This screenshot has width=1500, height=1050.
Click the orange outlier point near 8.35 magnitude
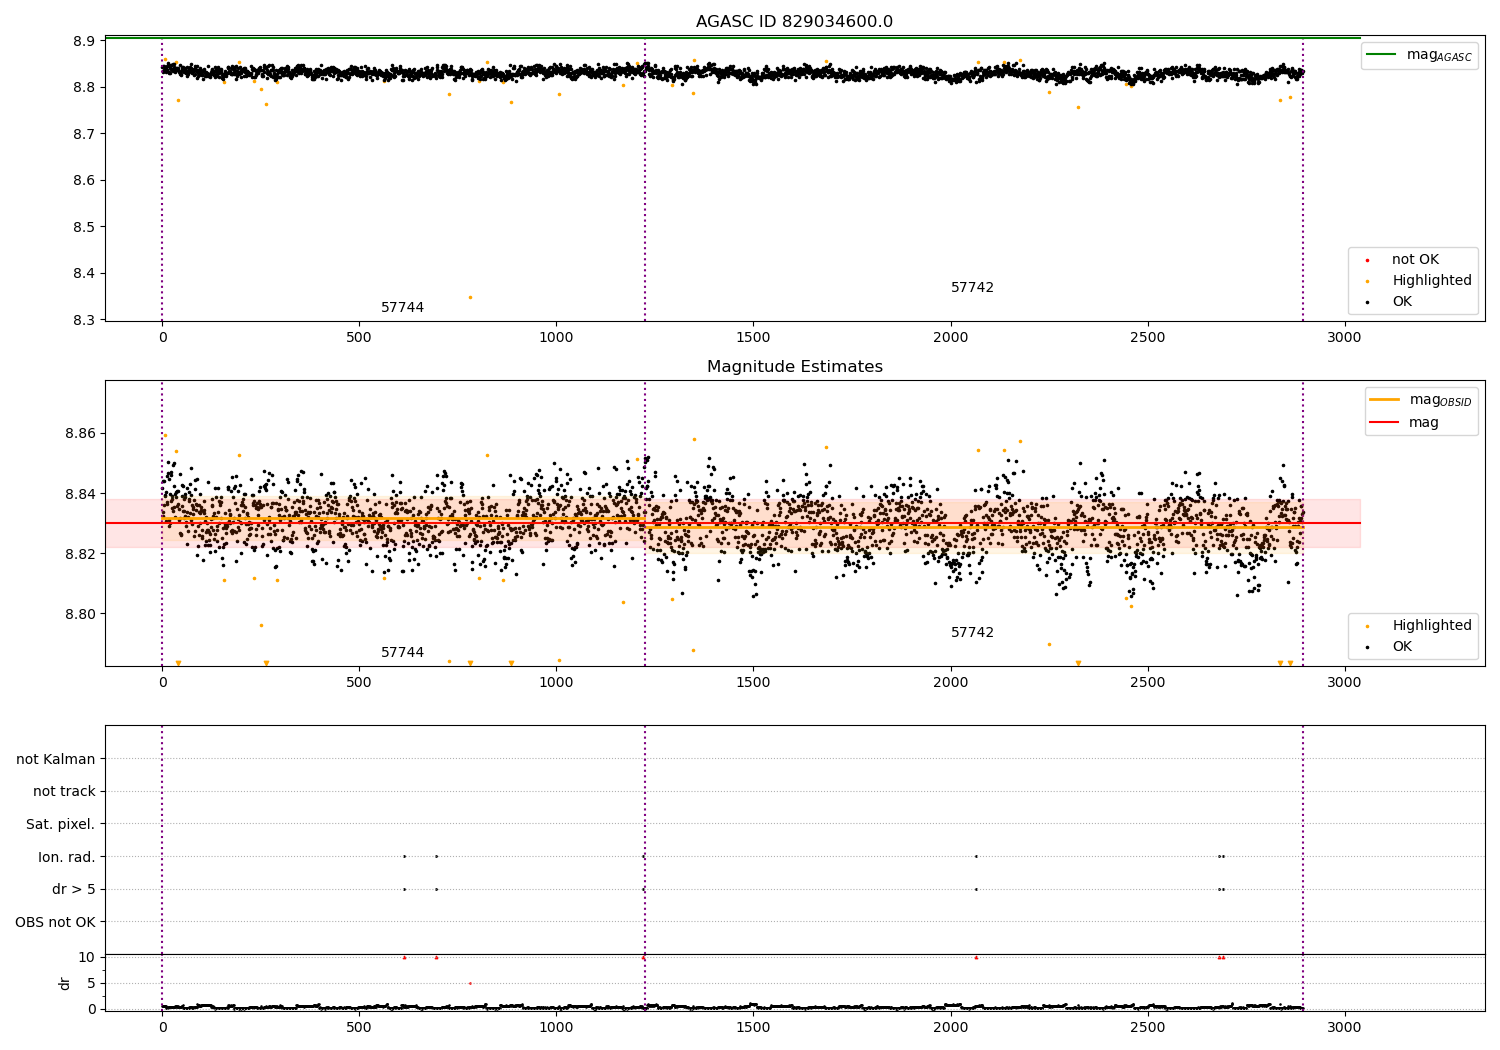[470, 297]
